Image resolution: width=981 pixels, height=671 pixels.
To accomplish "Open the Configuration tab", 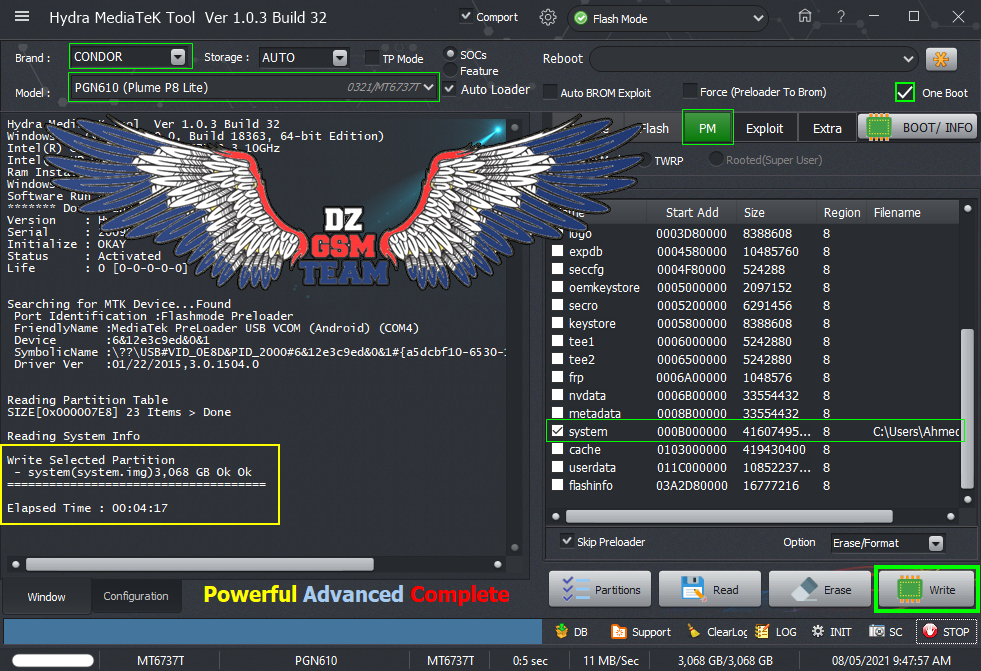I will 136,596.
